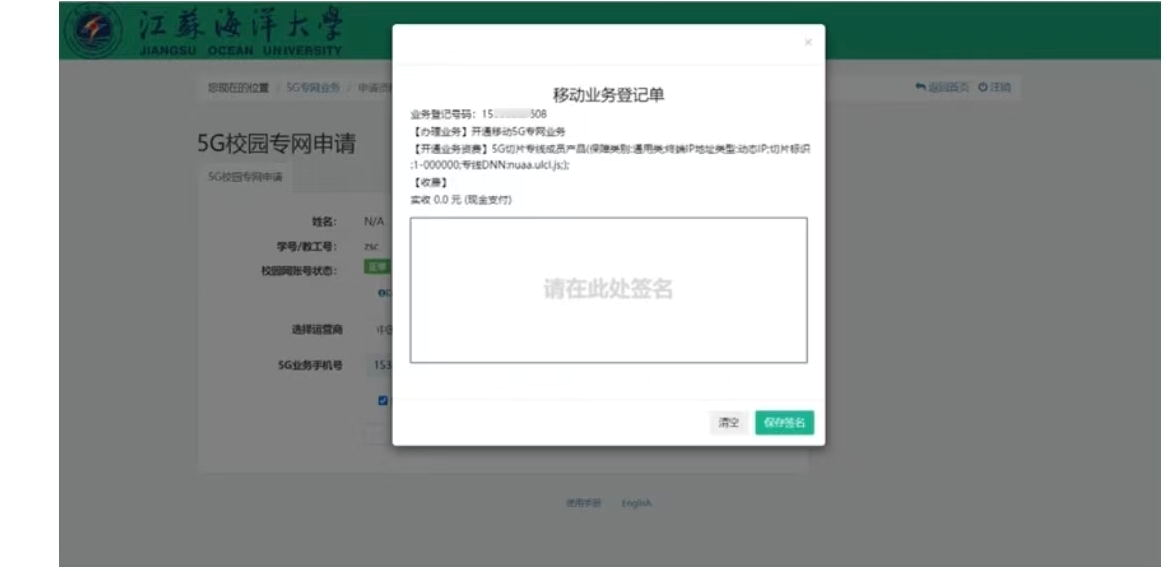This screenshot has height=578, width=1176.
Task: Go back via the 返回首页 arrow link
Action: [x=942, y=88]
